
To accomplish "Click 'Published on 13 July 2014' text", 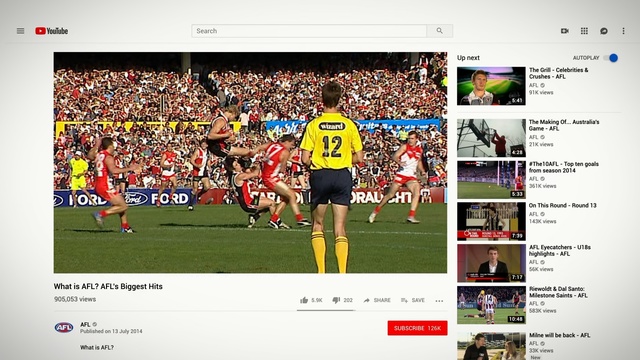I will click(x=111, y=331).
